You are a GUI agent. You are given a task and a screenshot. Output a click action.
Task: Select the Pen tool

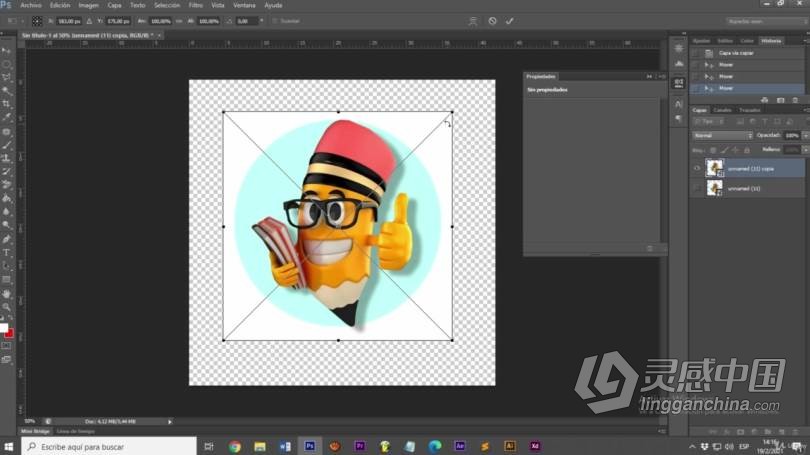(x=6, y=239)
